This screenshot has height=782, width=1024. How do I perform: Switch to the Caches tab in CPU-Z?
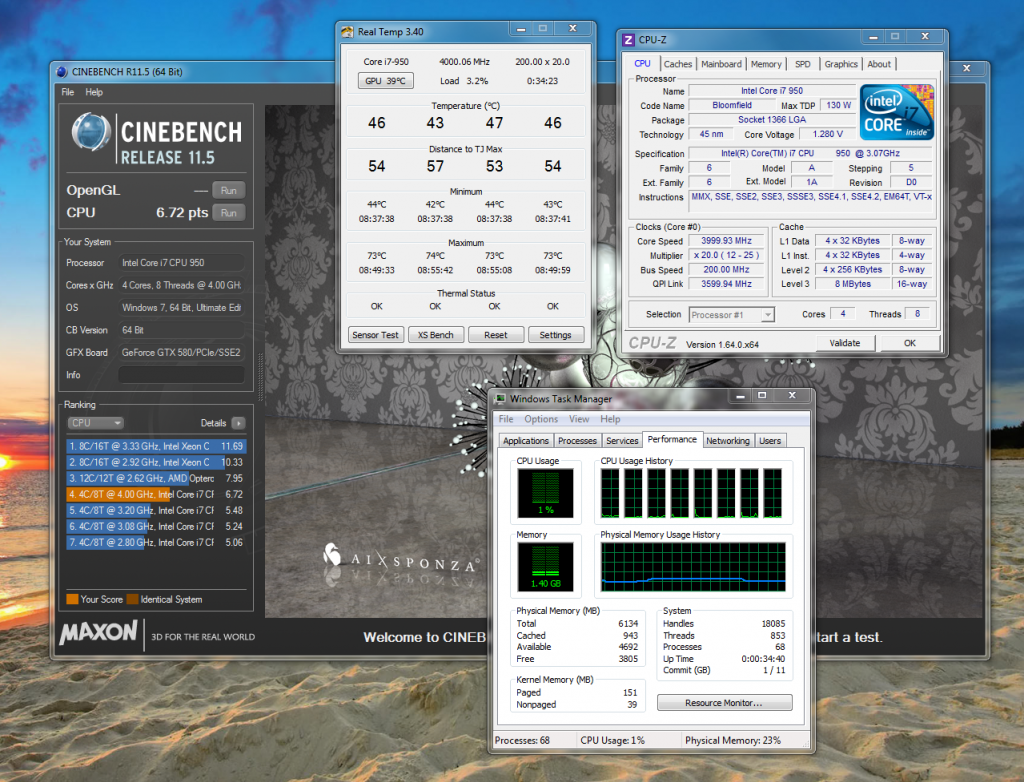[677, 64]
